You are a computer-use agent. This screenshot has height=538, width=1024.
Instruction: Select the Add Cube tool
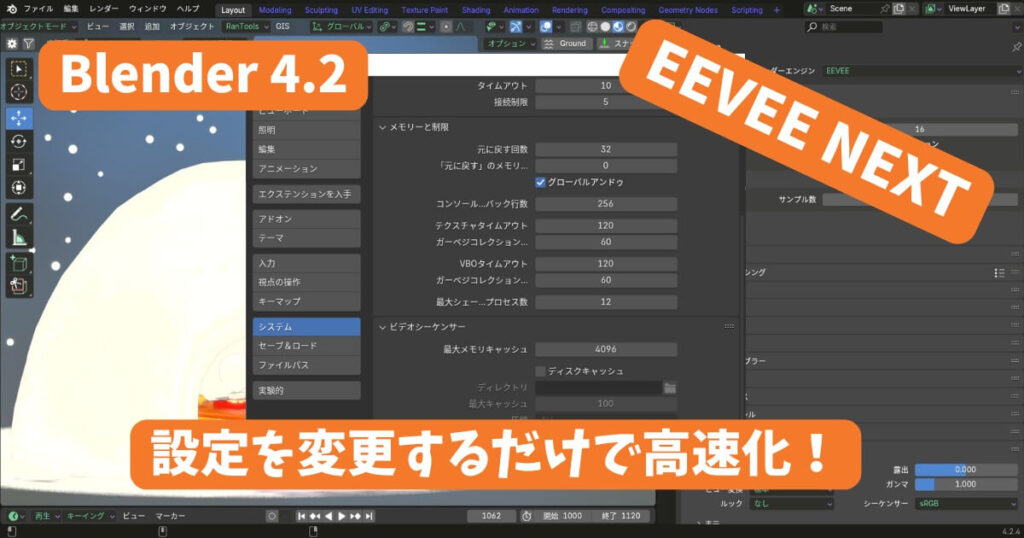pos(19,264)
